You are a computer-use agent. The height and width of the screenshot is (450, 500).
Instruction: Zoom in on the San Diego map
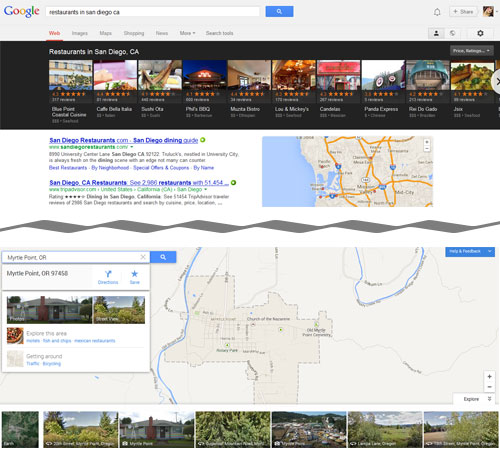[427, 142]
